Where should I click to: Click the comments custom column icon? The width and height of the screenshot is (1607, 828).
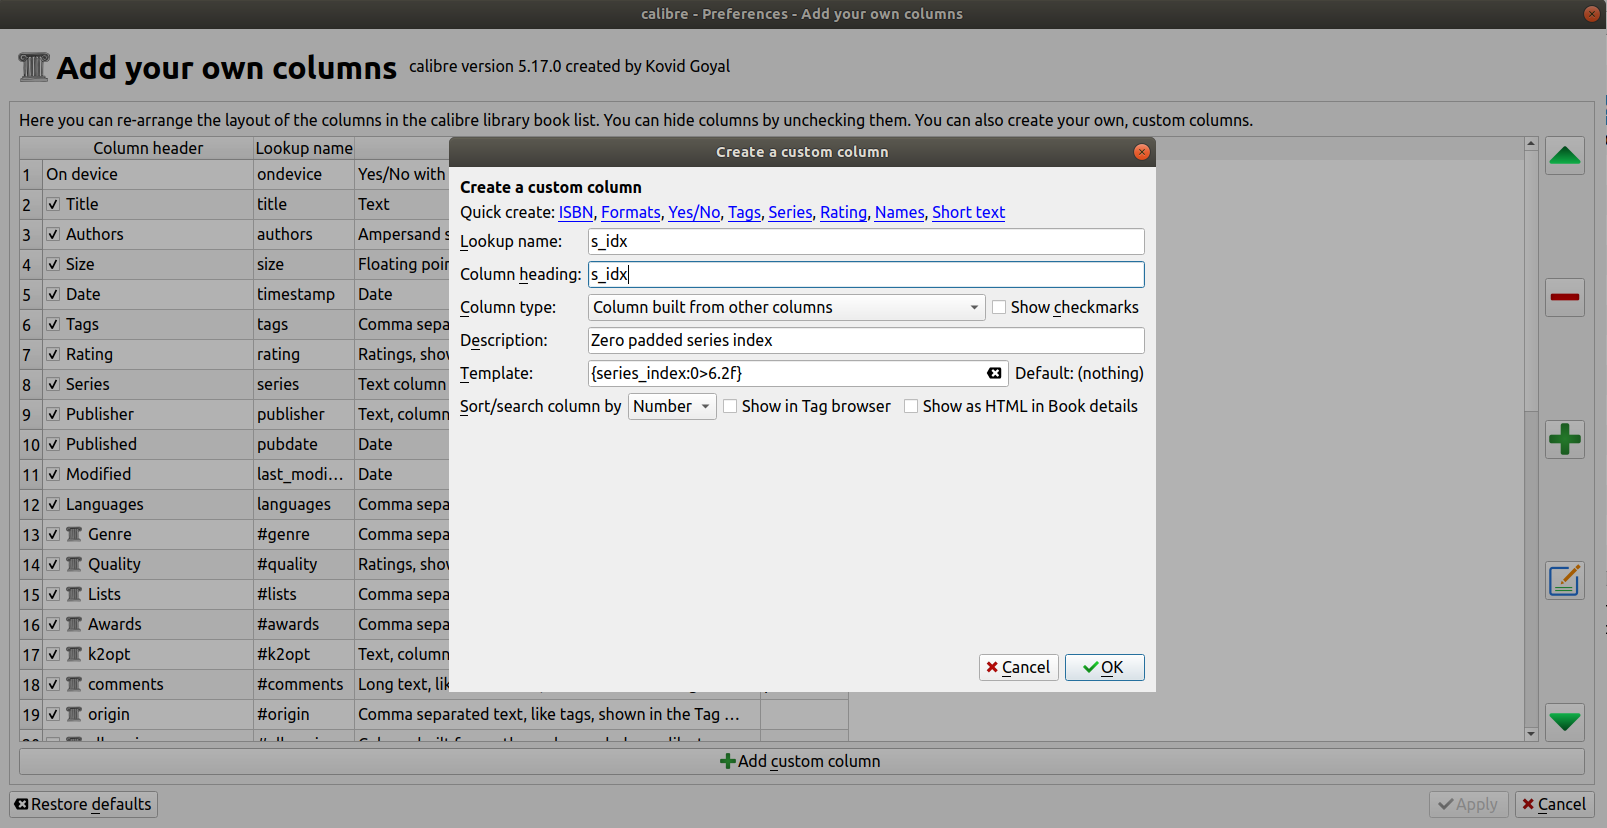point(74,684)
